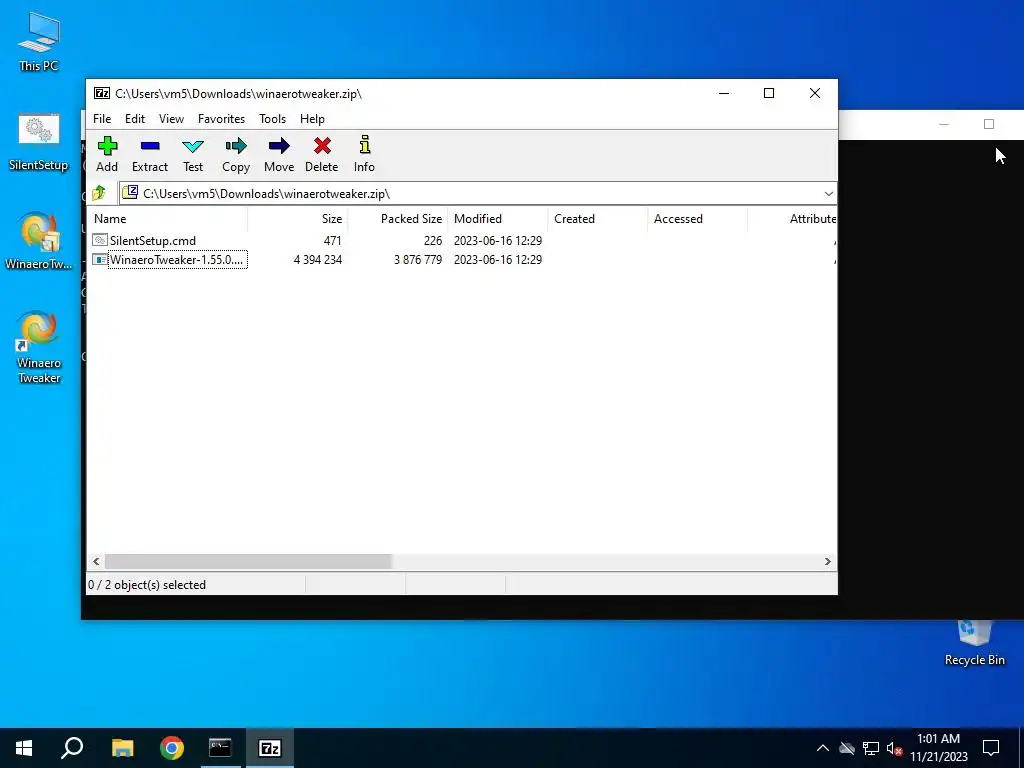Click the horizontal scrollbar thumb

click(x=248, y=562)
